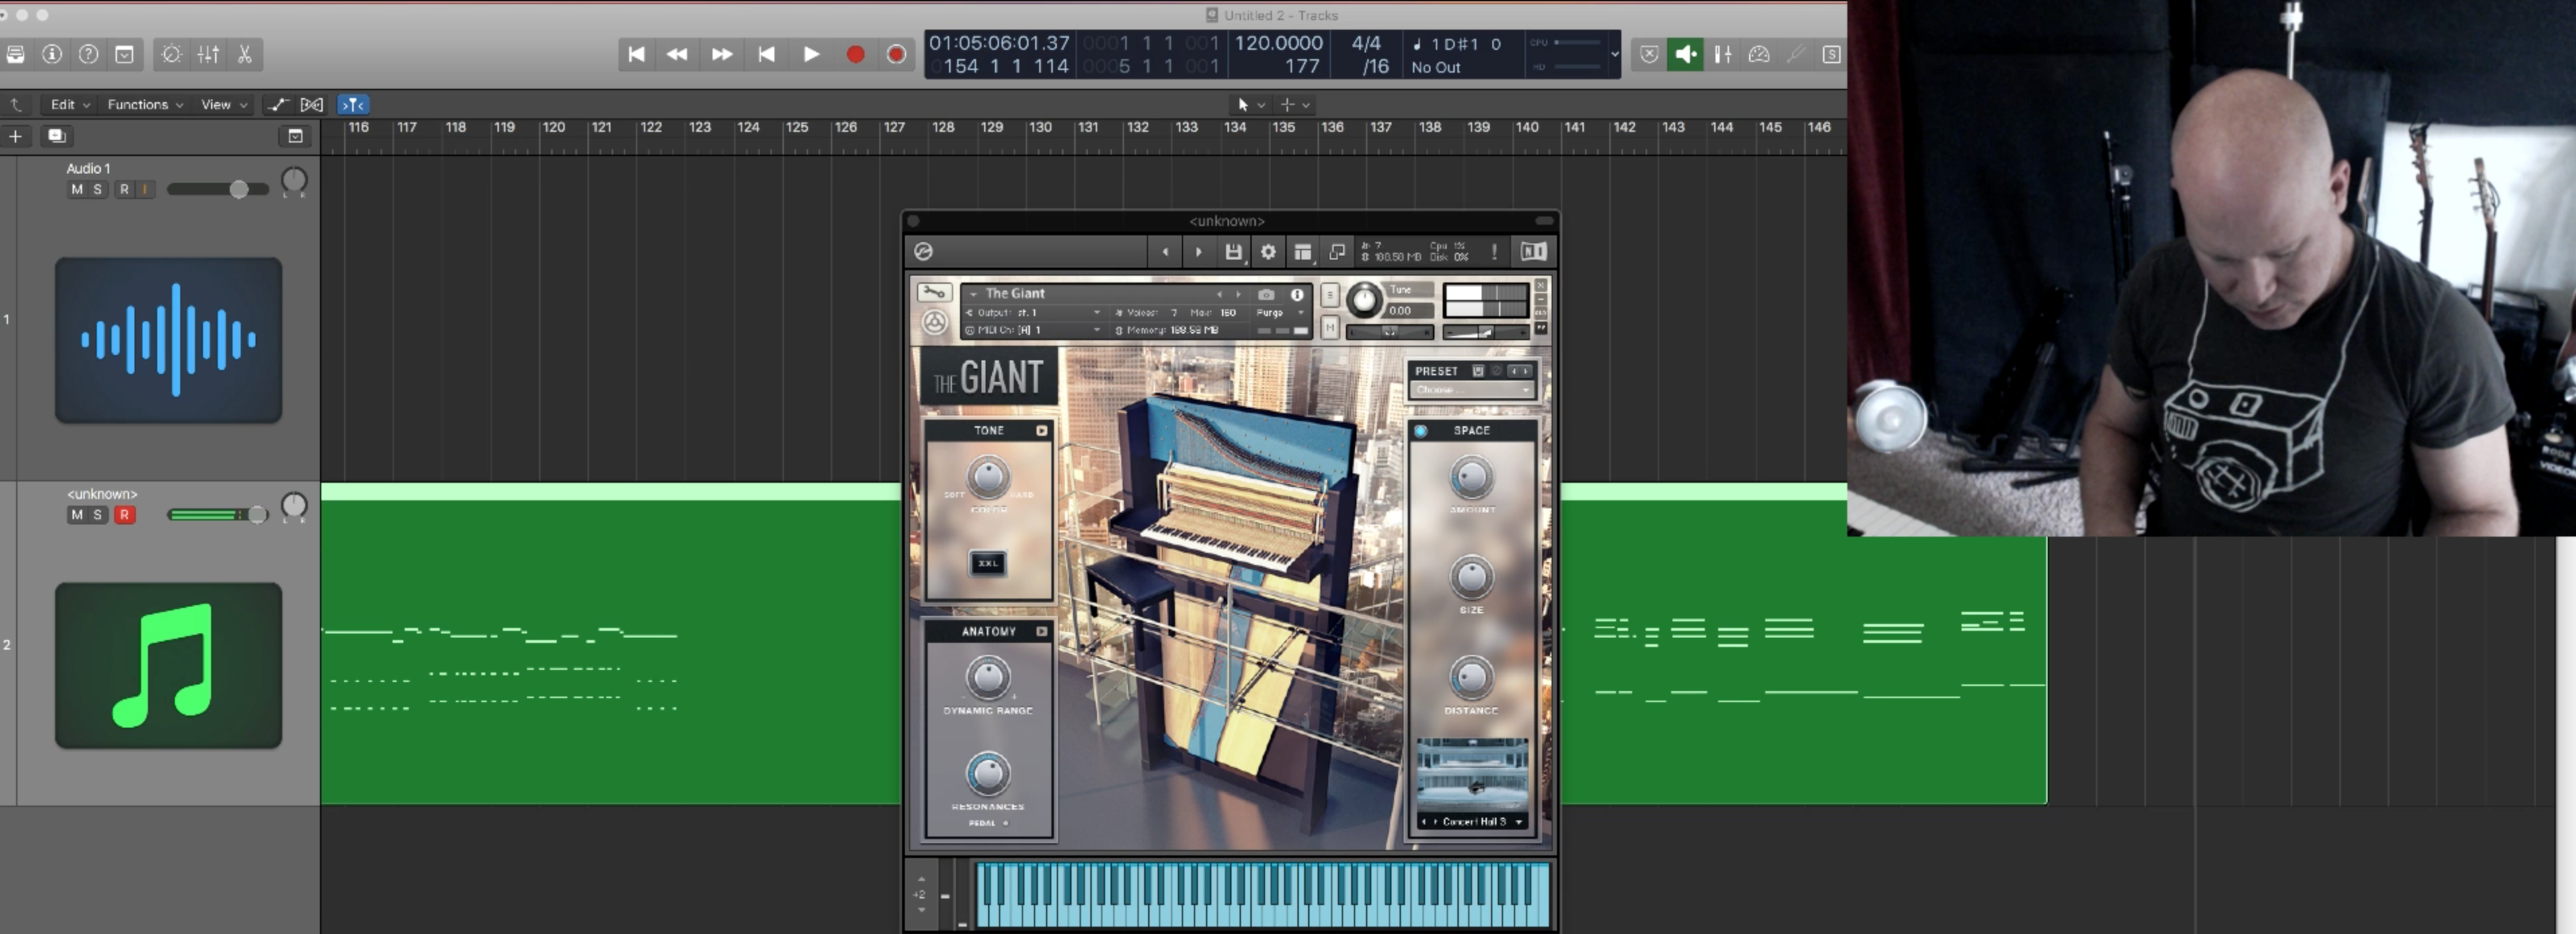Adjust the <unknown> track volume slider
Viewport: 2576px width, 934px height.
[x=217, y=515]
